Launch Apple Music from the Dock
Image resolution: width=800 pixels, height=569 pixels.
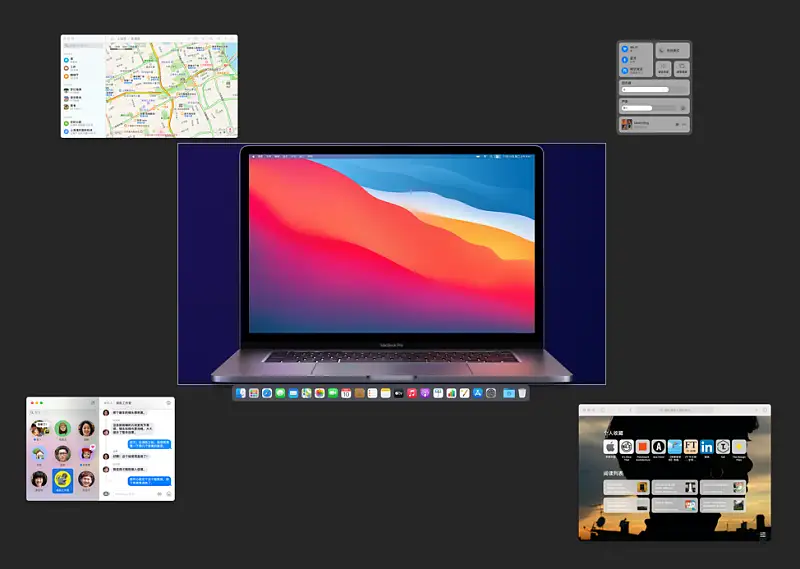(x=412, y=393)
